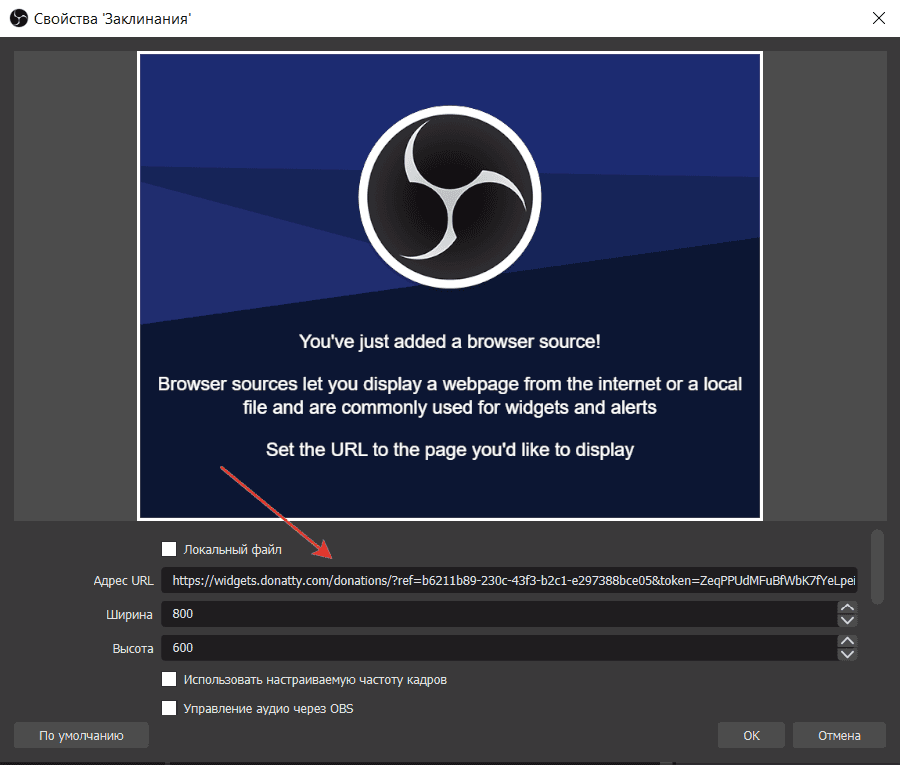Image resolution: width=900 pixels, height=765 pixels.
Task: Click the Адрес URL input field
Action: tap(509, 581)
